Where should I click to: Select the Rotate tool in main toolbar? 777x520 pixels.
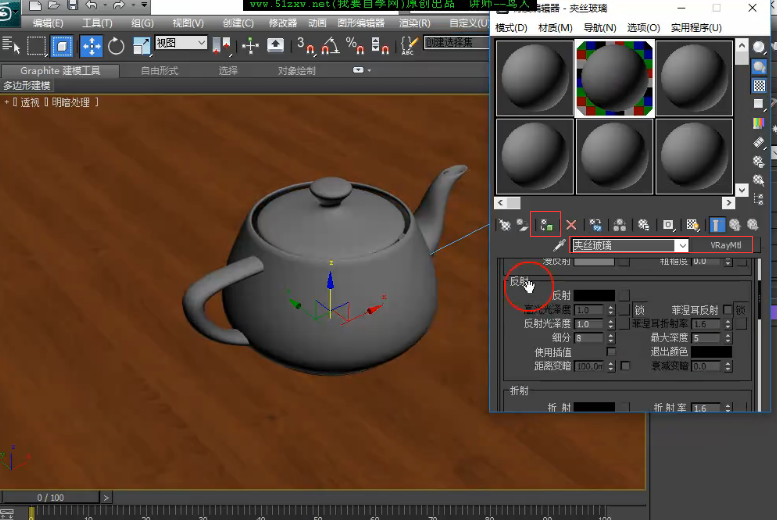pos(116,45)
